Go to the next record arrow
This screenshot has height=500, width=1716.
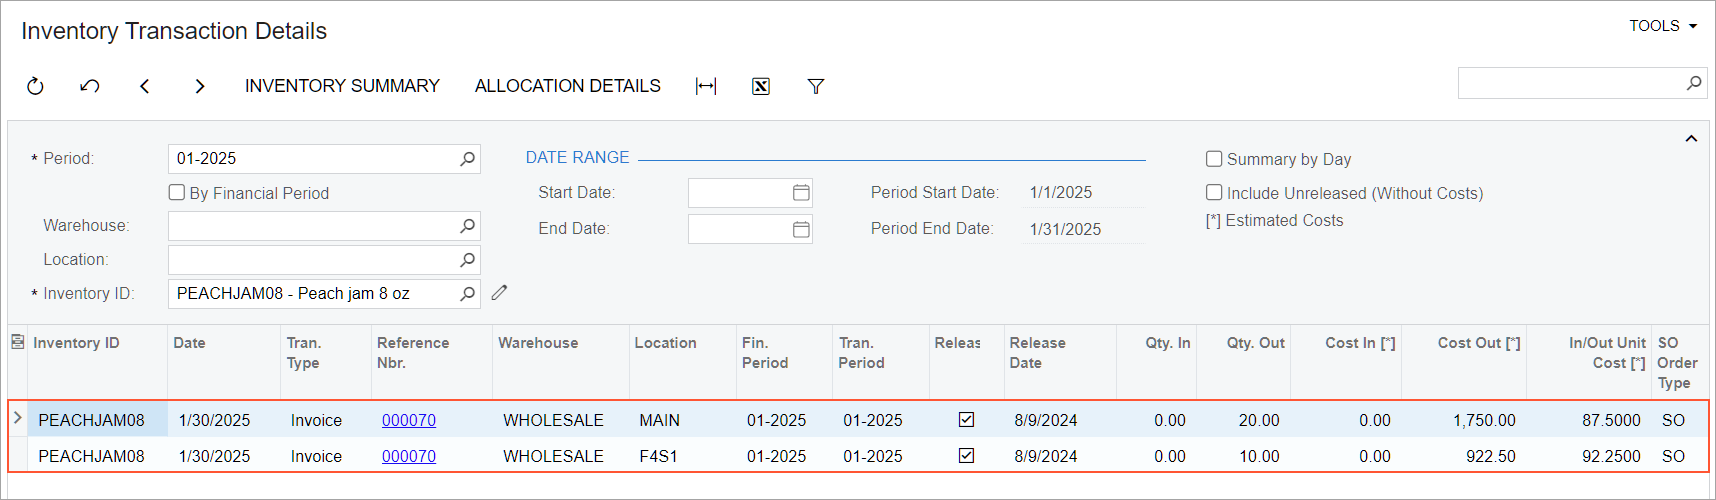(x=200, y=86)
